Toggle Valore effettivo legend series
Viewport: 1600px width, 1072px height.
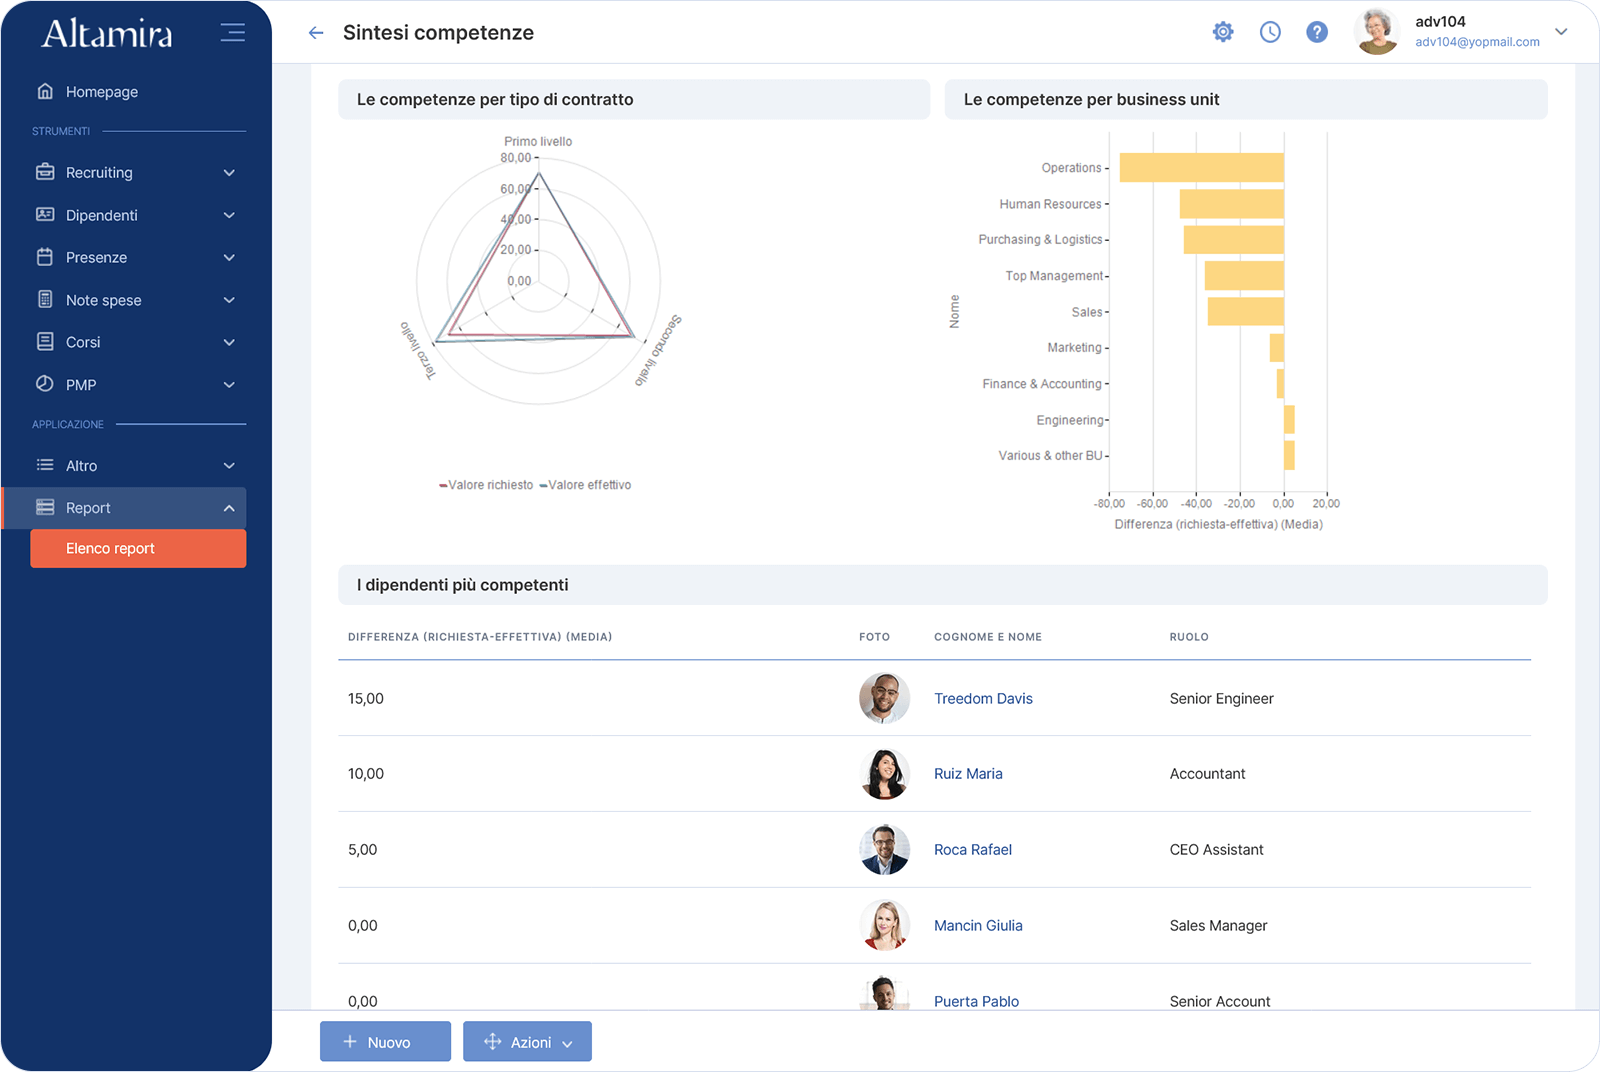pos(586,485)
